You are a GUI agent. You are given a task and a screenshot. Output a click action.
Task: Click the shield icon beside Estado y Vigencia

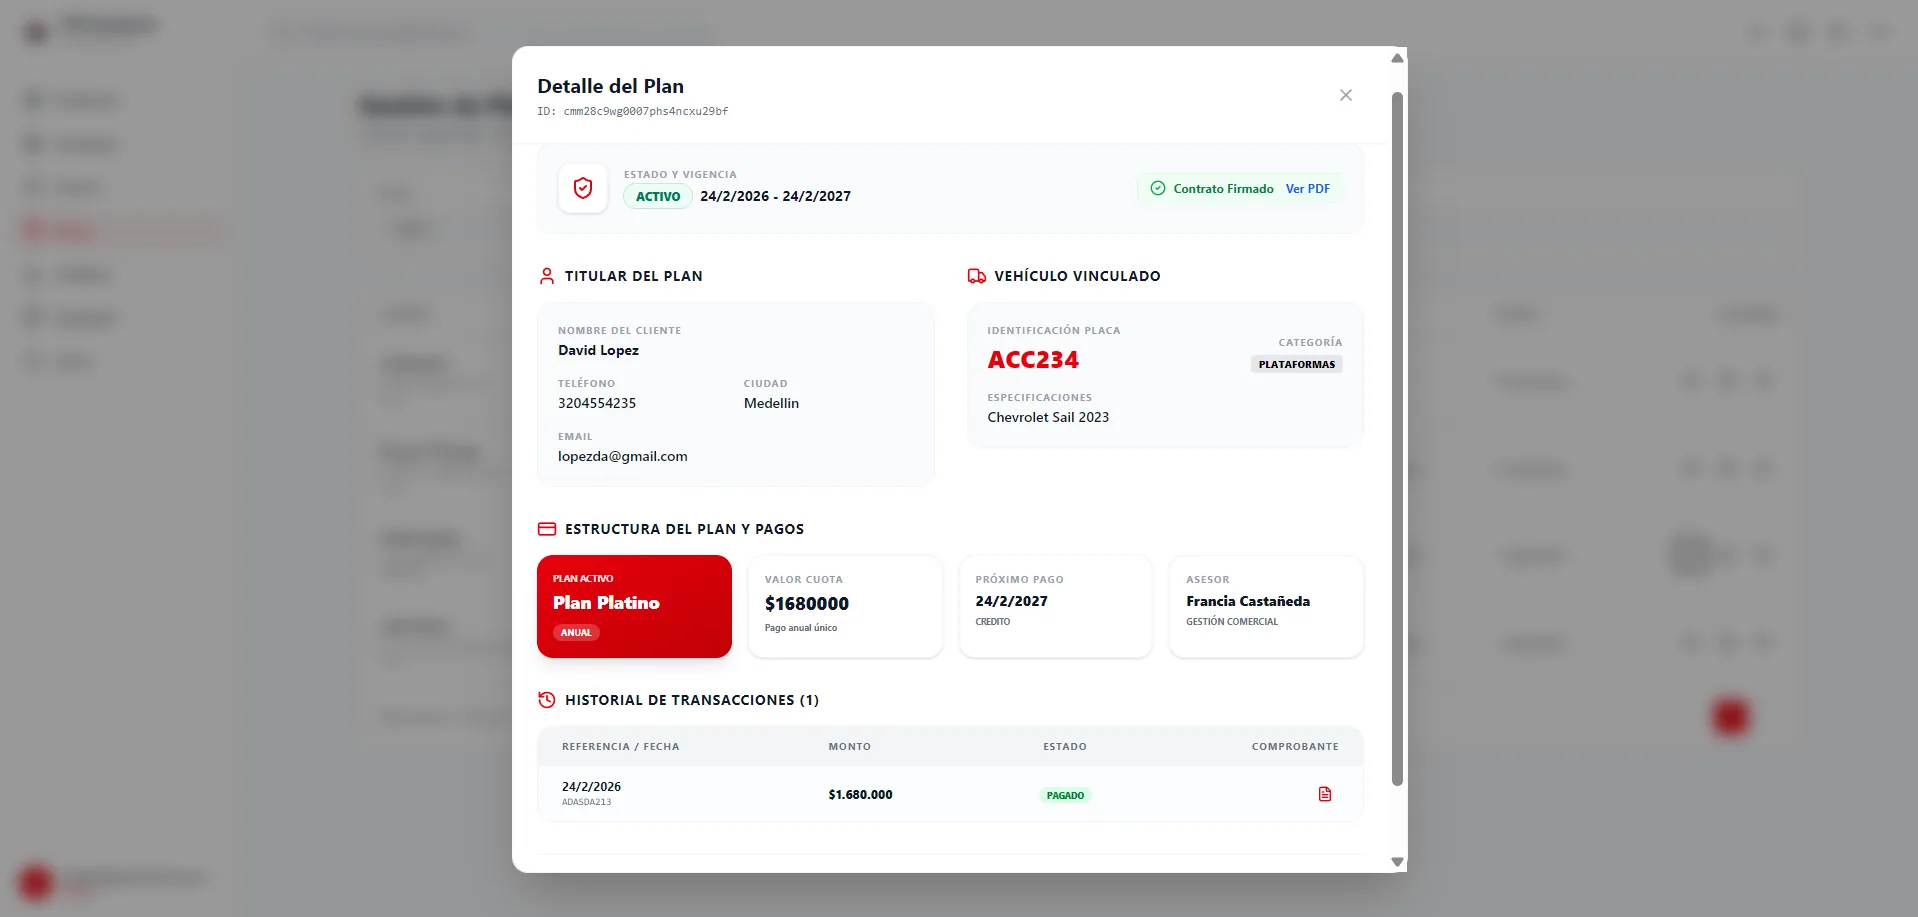[x=583, y=188]
